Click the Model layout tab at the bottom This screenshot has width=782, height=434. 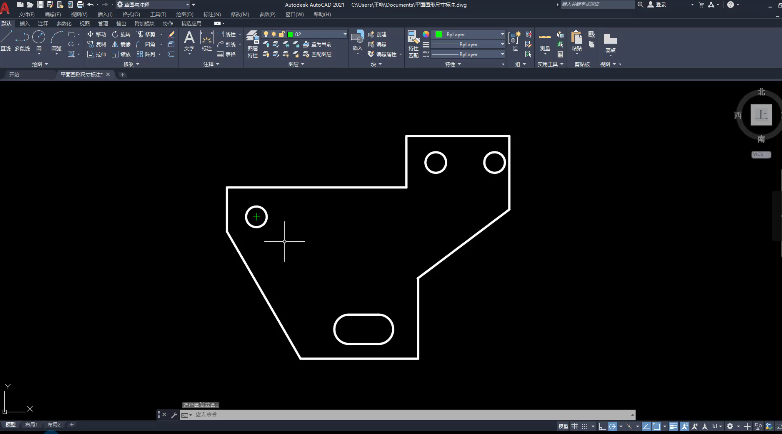[x=10, y=425]
